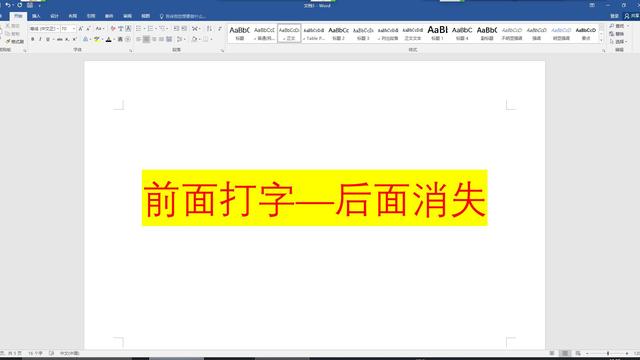Open the Review (审阅) ribbon tab
Viewport: 640px width, 360px height.
tap(127, 16)
